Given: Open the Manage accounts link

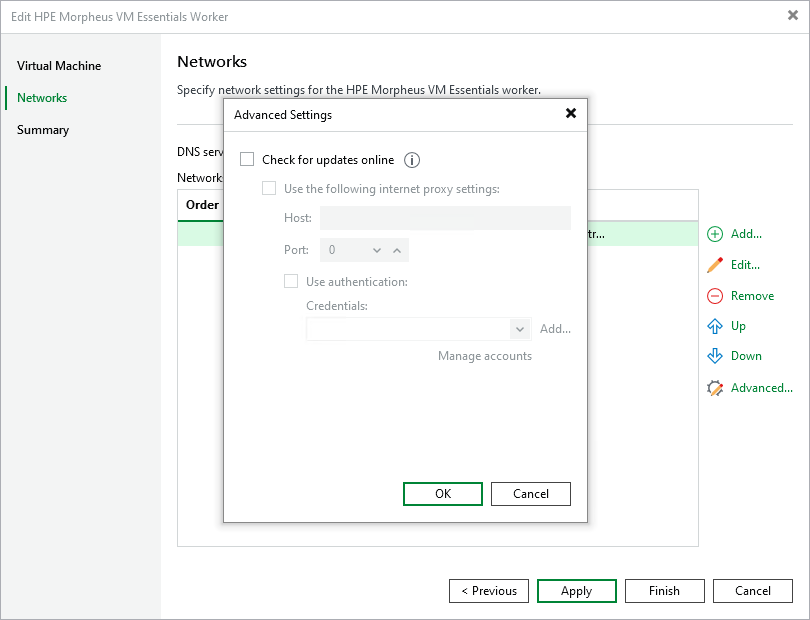Looking at the screenshot, I should 484,355.
